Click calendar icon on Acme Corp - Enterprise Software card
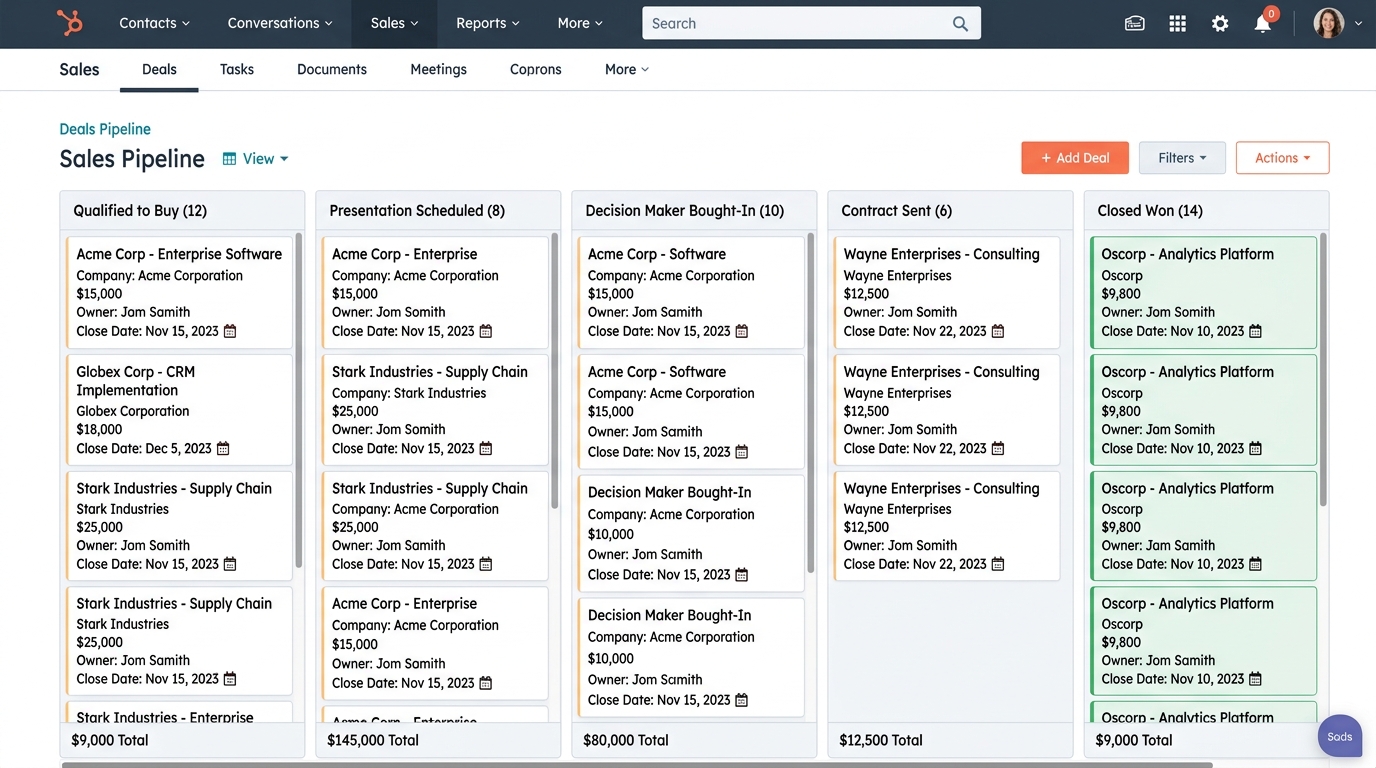Viewport: 1376px width, 768px height. (230, 331)
